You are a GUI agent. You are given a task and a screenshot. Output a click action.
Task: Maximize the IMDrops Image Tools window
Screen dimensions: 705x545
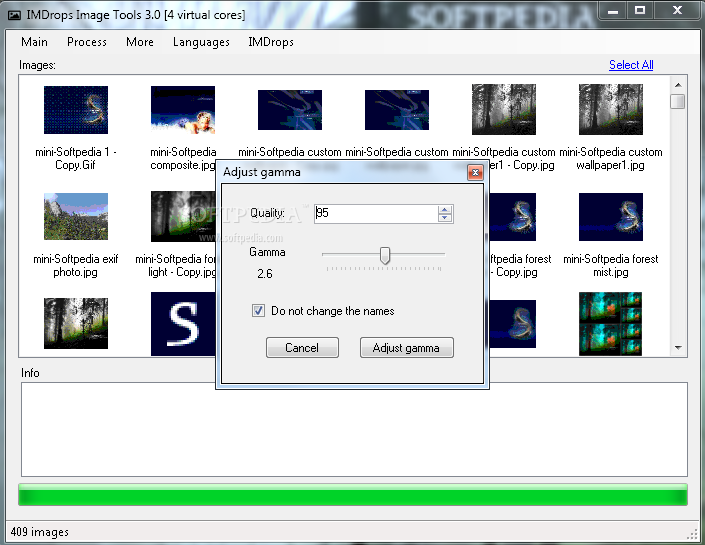point(640,11)
